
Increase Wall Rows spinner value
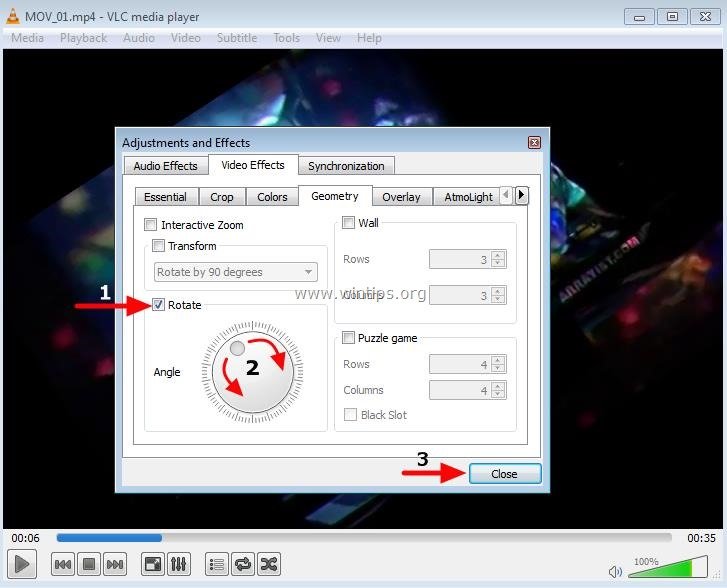[x=498, y=255]
